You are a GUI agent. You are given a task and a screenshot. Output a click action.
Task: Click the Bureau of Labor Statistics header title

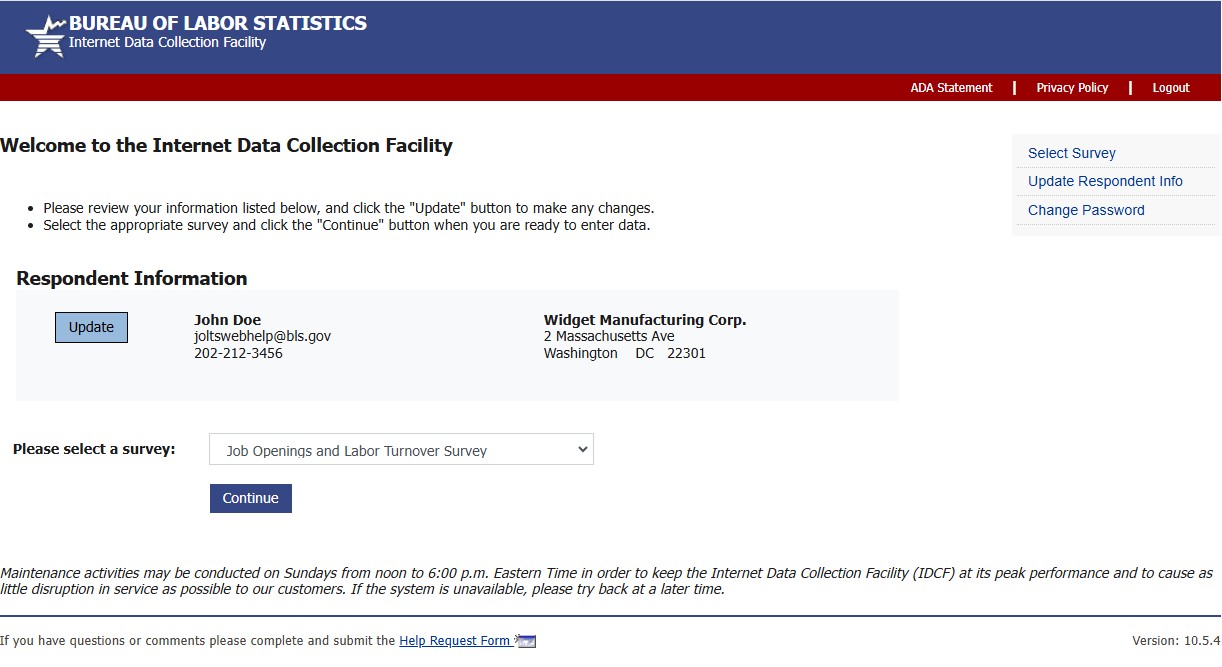click(217, 23)
